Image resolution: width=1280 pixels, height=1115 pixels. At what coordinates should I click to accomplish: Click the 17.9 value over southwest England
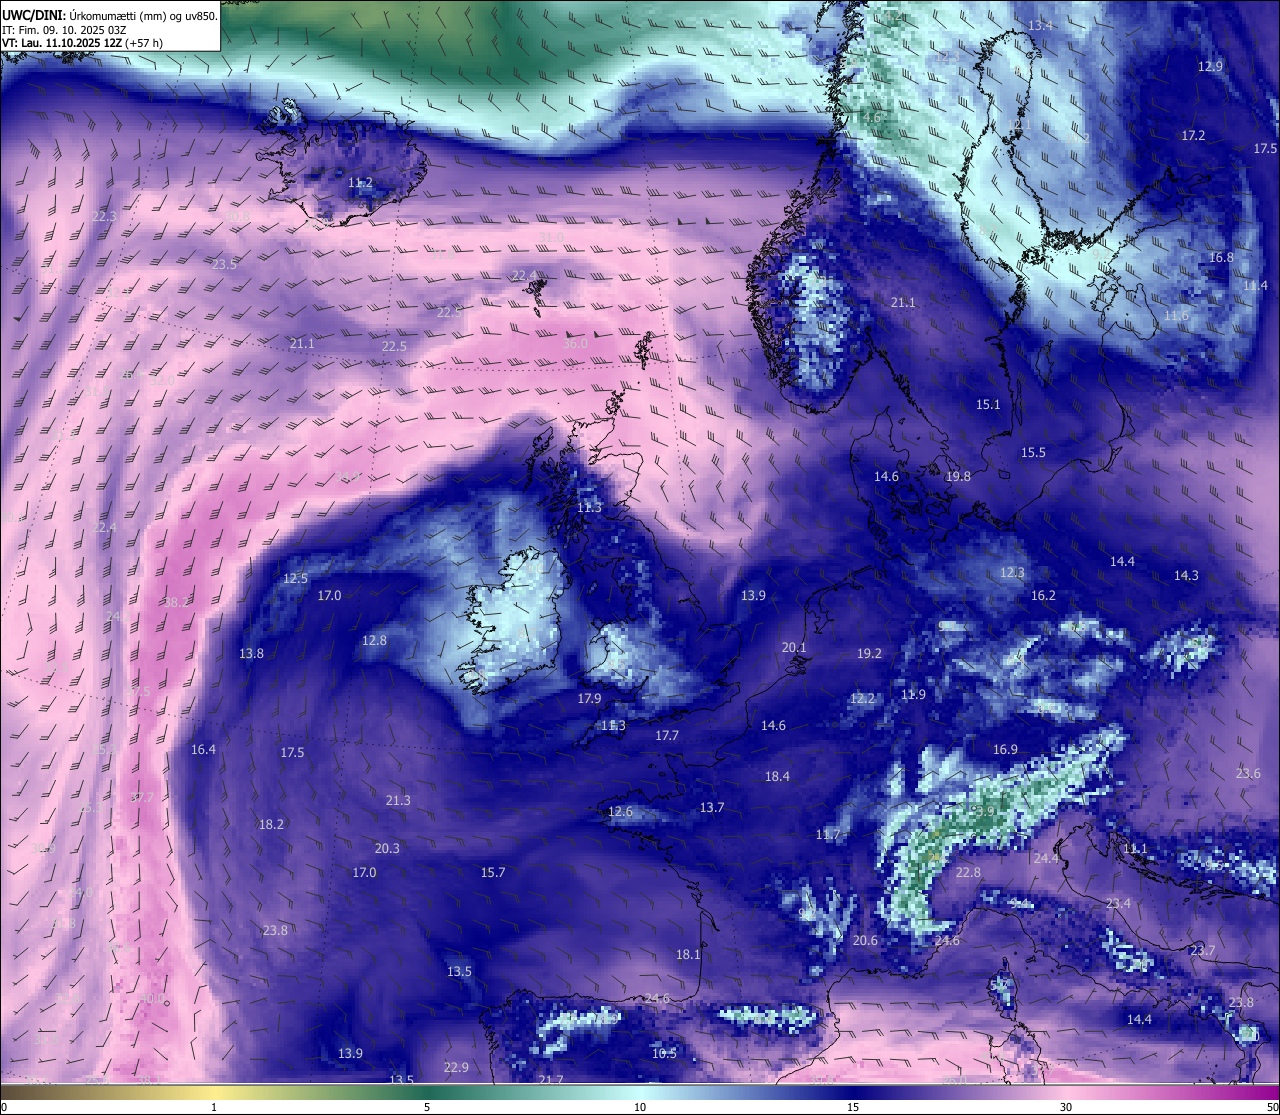pyautogui.click(x=589, y=698)
